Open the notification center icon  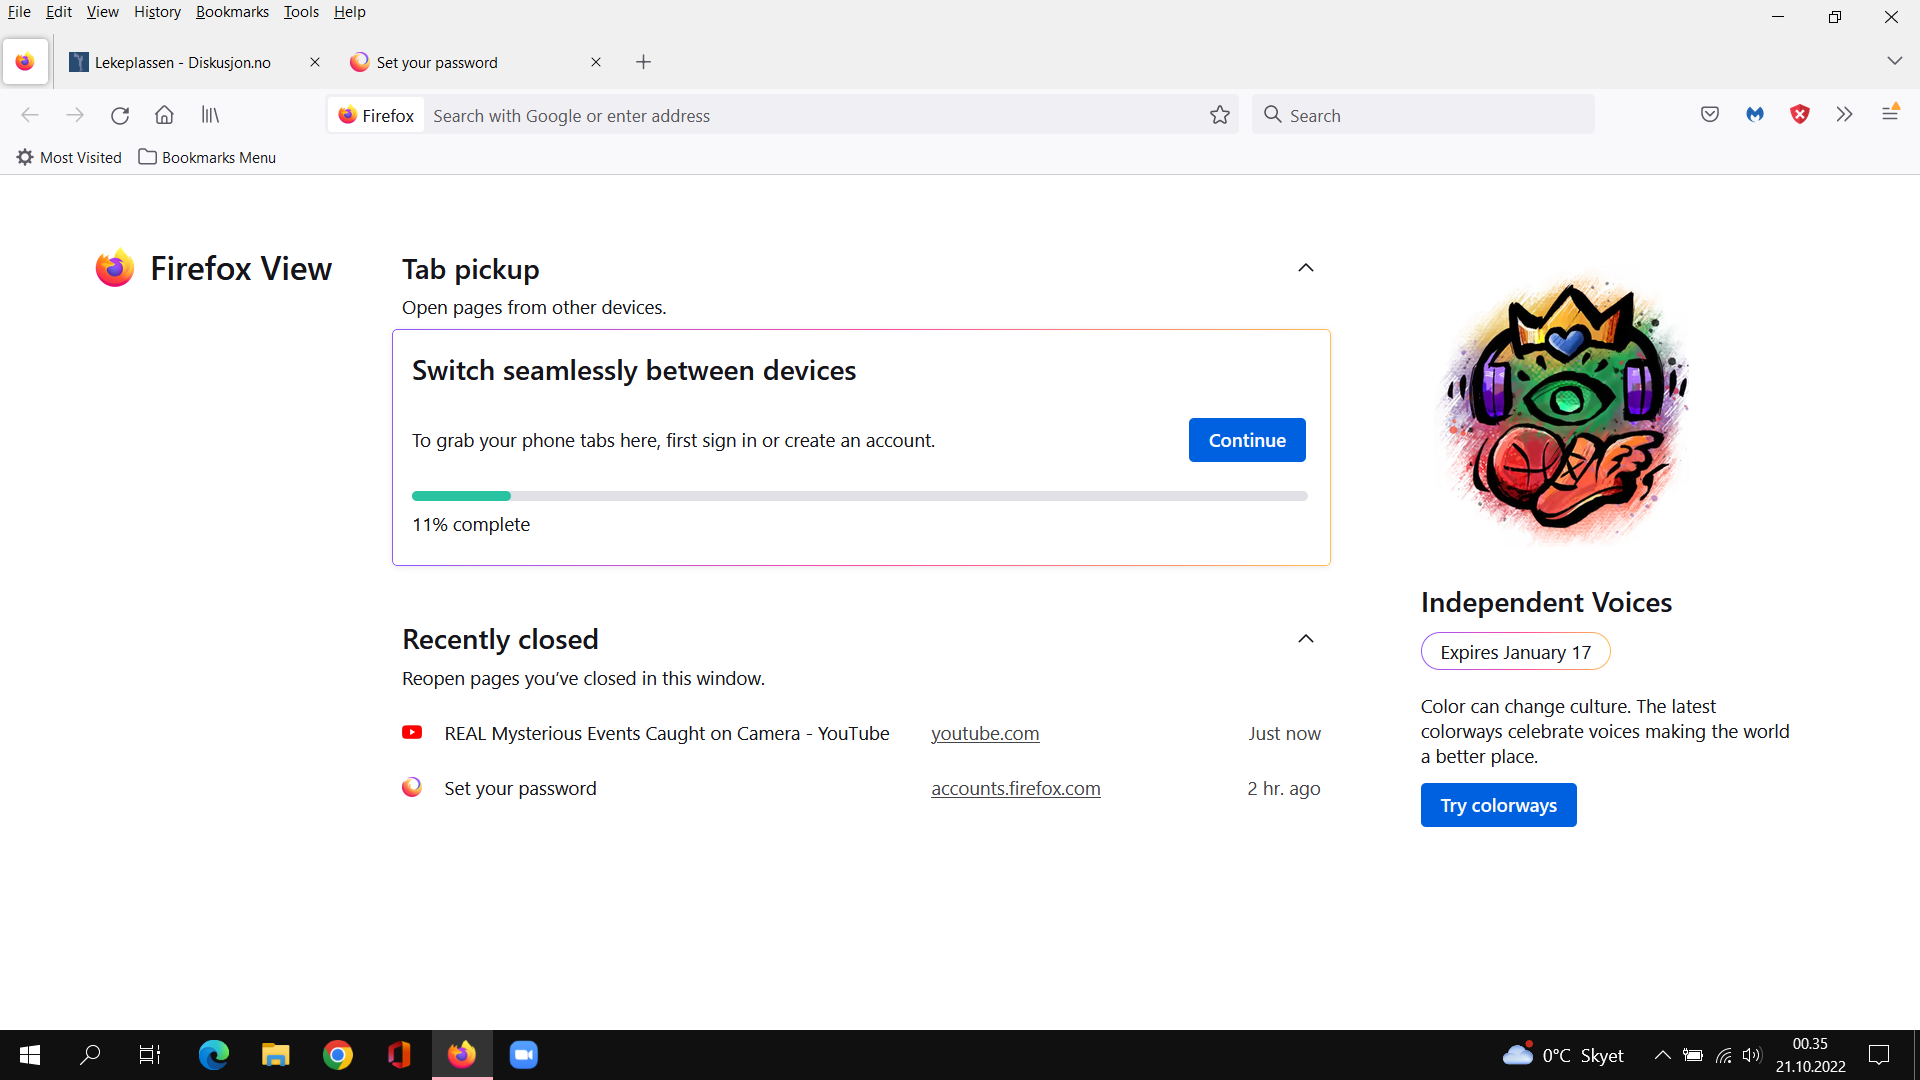[1880, 1055]
